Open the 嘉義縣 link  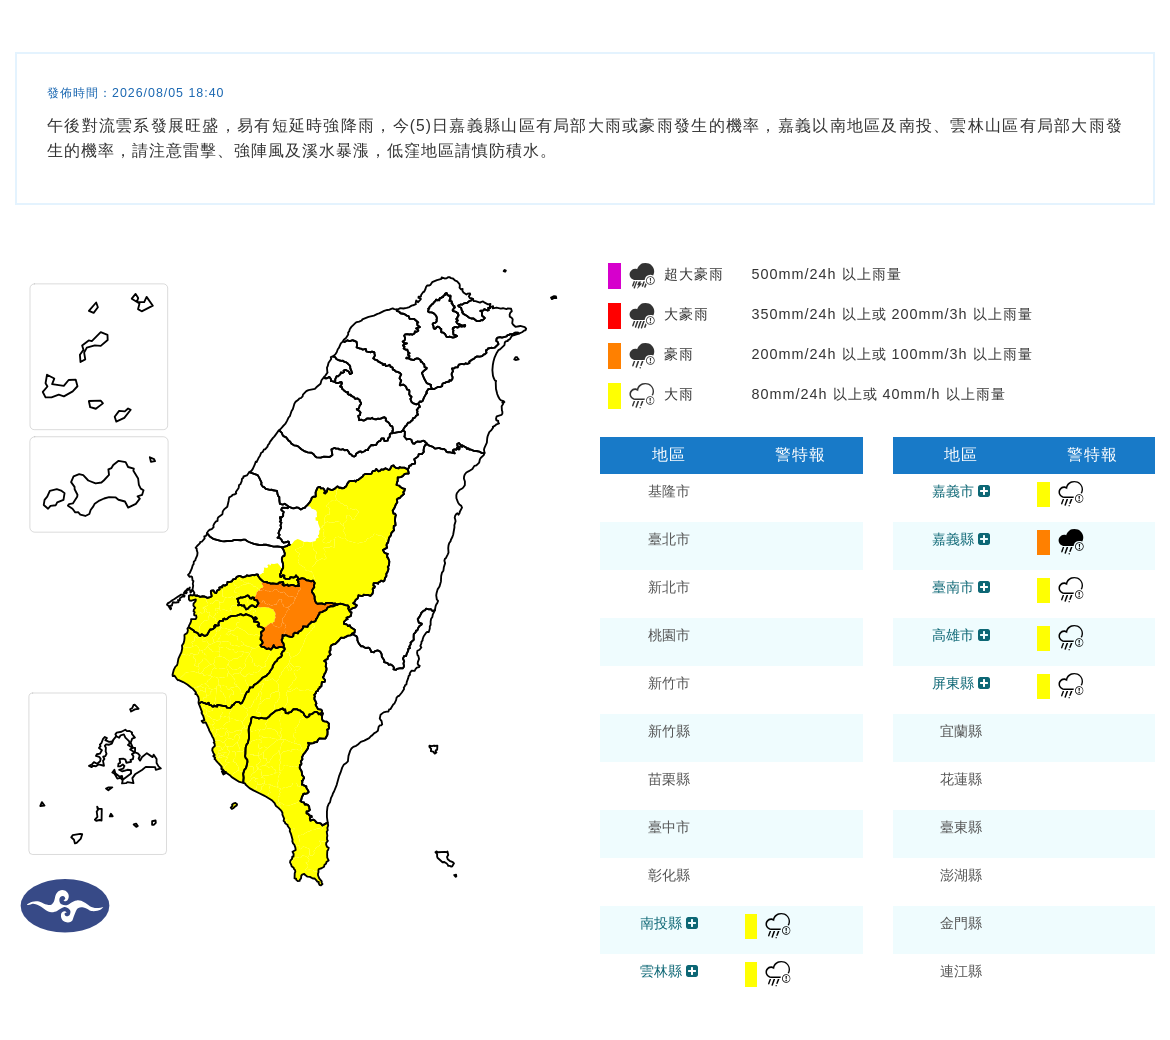[x=953, y=539]
